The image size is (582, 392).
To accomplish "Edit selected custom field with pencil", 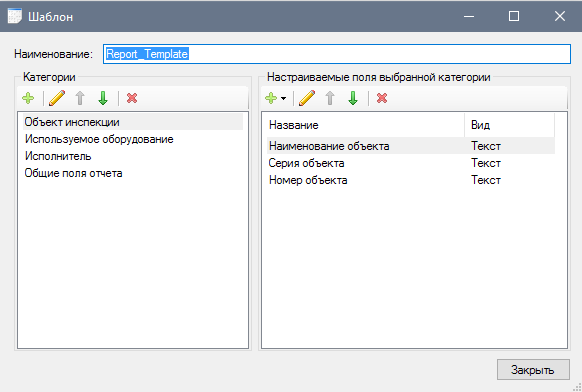I will [x=307, y=98].
